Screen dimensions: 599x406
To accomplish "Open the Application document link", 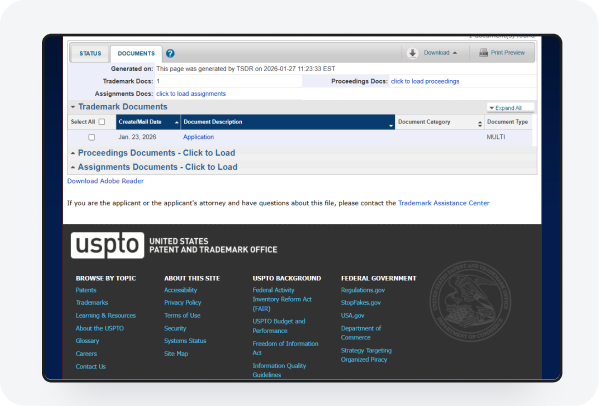I will coord(198,137).
